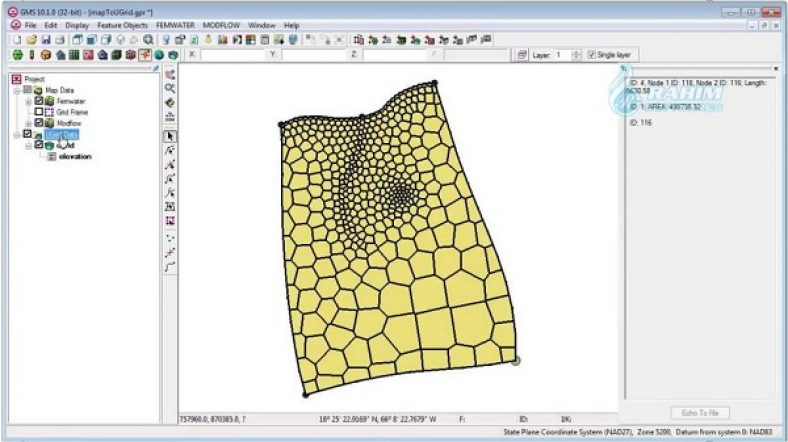This screenshot has width=788, height=442.
Task: Select the Create Points tool
Action: click(170, 238)
